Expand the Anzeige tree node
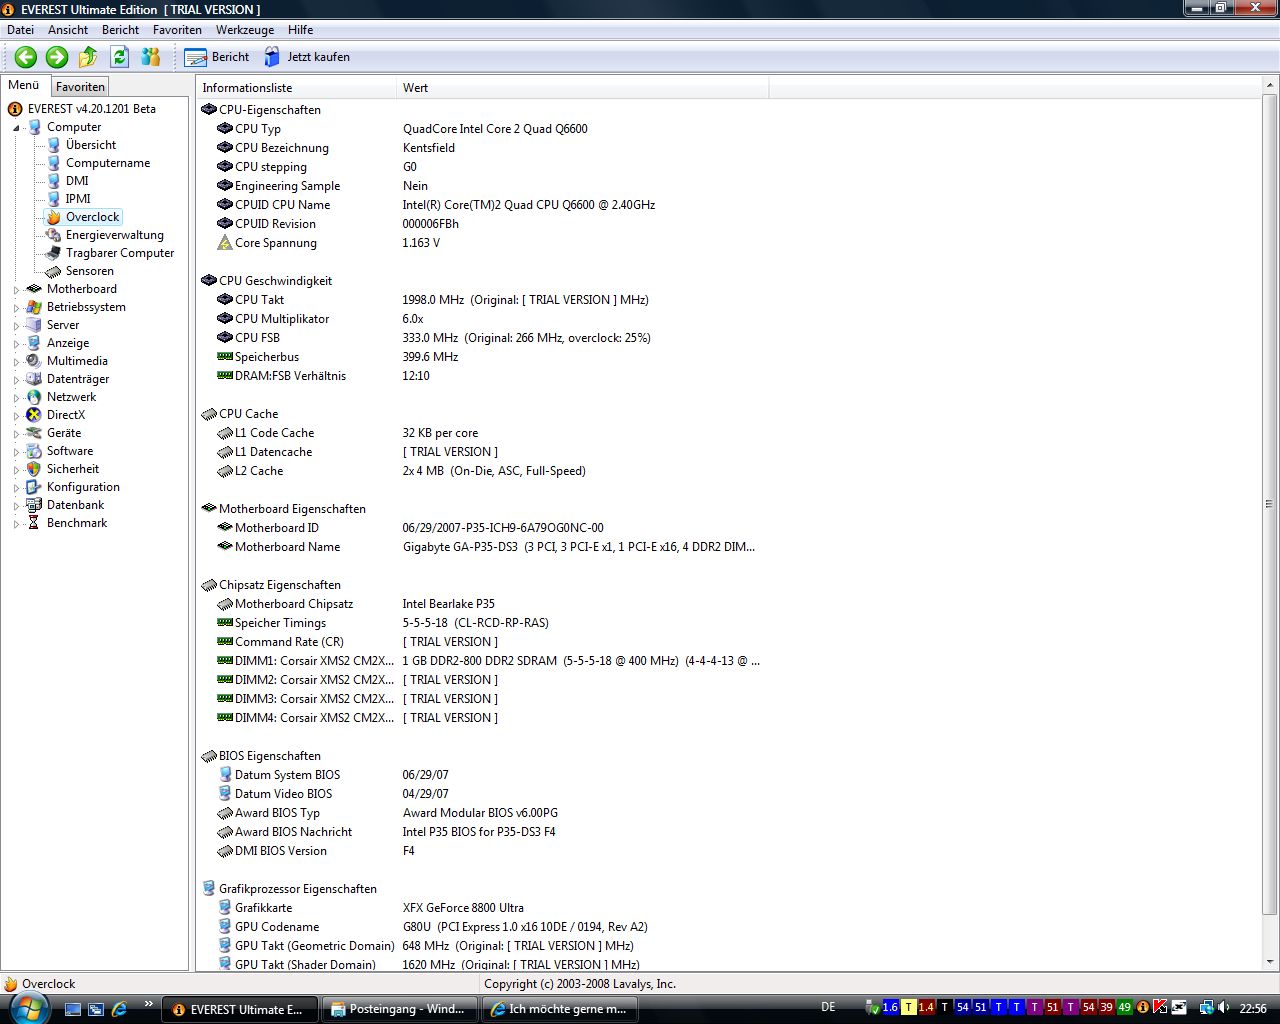The height and width of the screenshot is (1024, 1280). [x=16, y=344]
